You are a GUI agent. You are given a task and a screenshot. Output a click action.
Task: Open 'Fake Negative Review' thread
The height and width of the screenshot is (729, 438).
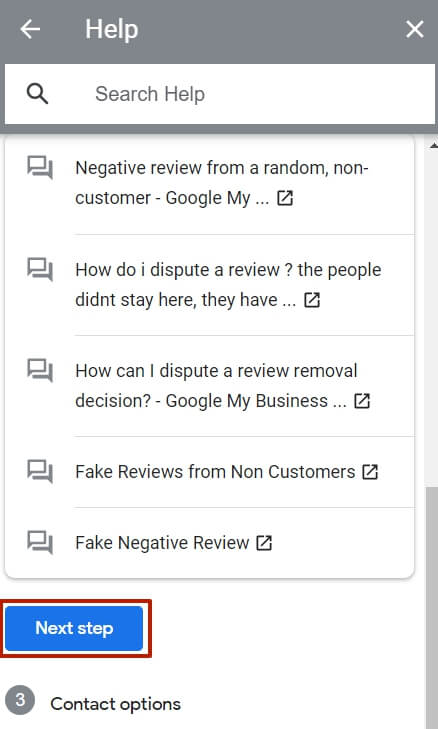pyautogui.click(x=162, y=543)
